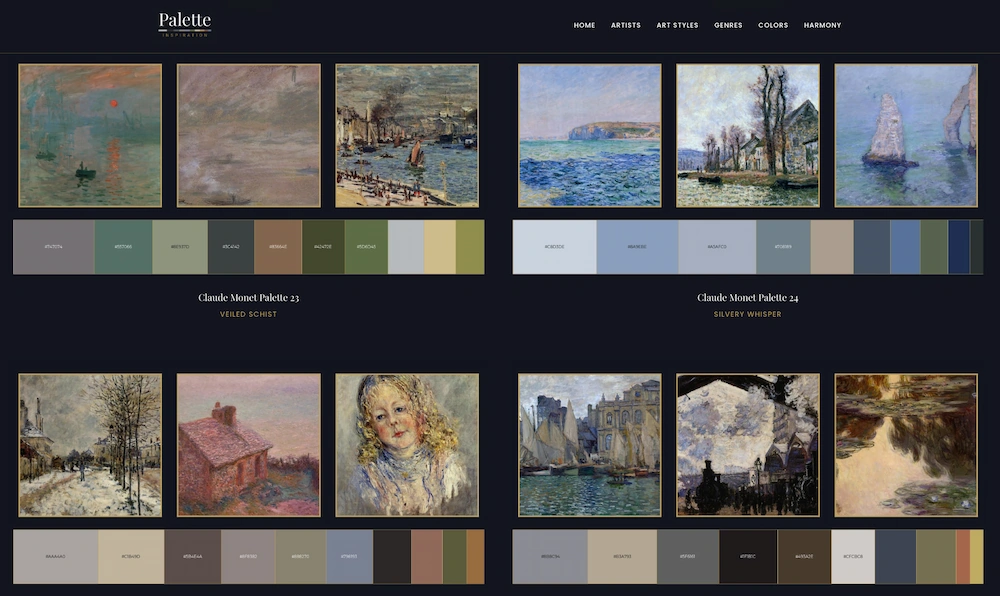Image resolution: width=1000 pixels, height=596 pixels.
Task: Open the ARTISTS menu item
Action: tap(626, 25)
